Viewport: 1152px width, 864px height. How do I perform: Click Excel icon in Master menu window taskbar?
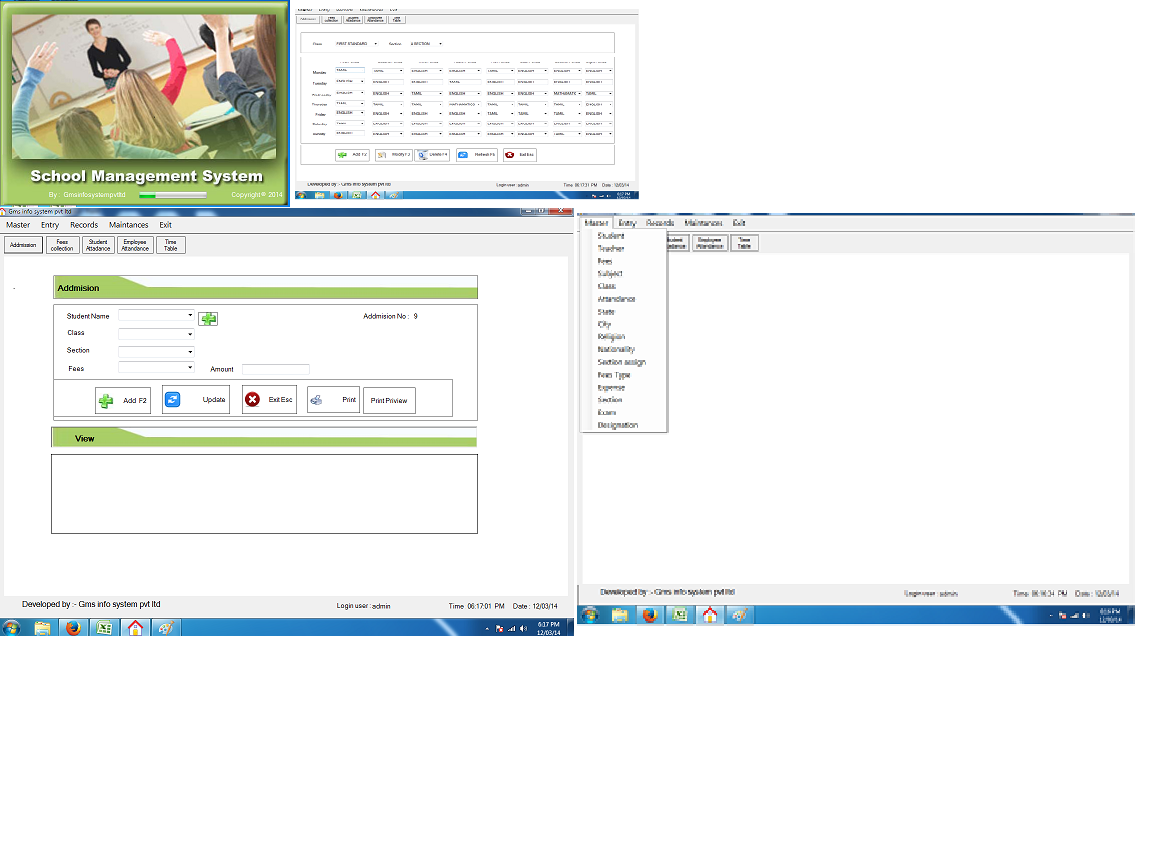680,615
